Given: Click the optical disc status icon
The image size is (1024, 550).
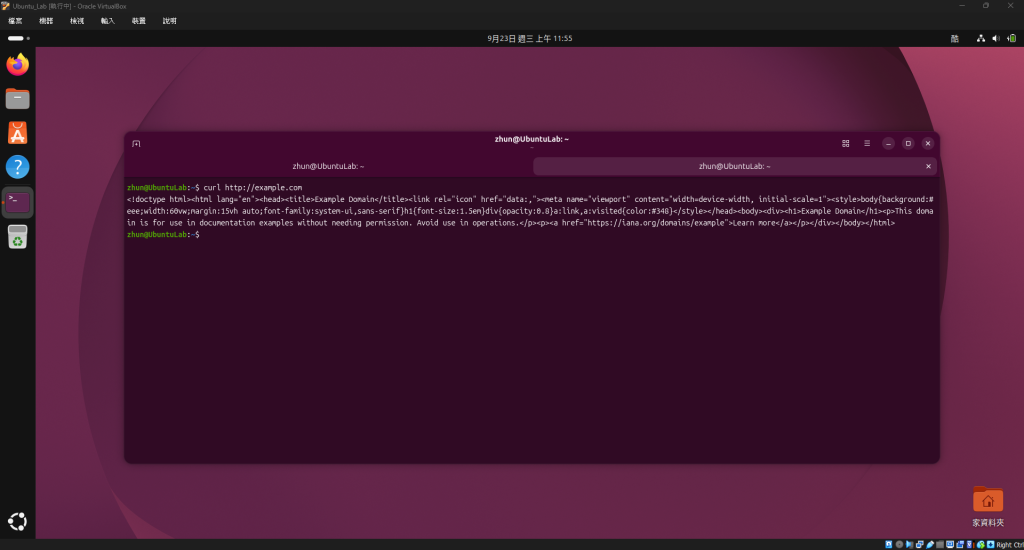Looking at the screenshot, I should pos(899,544).
